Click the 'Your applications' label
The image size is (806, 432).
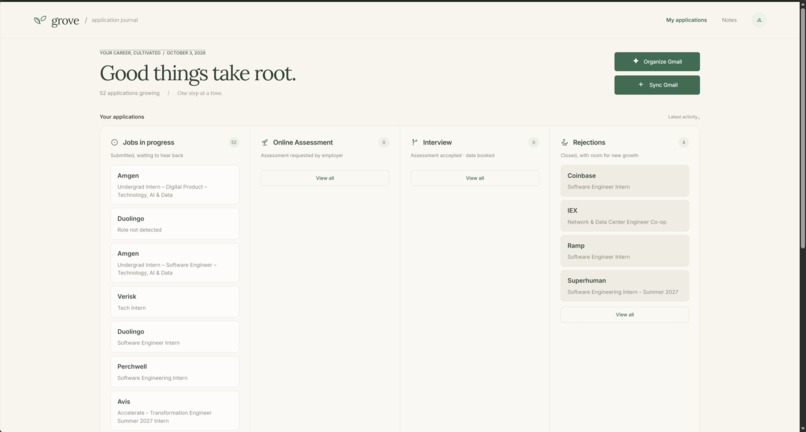click(x=122, y=117)
